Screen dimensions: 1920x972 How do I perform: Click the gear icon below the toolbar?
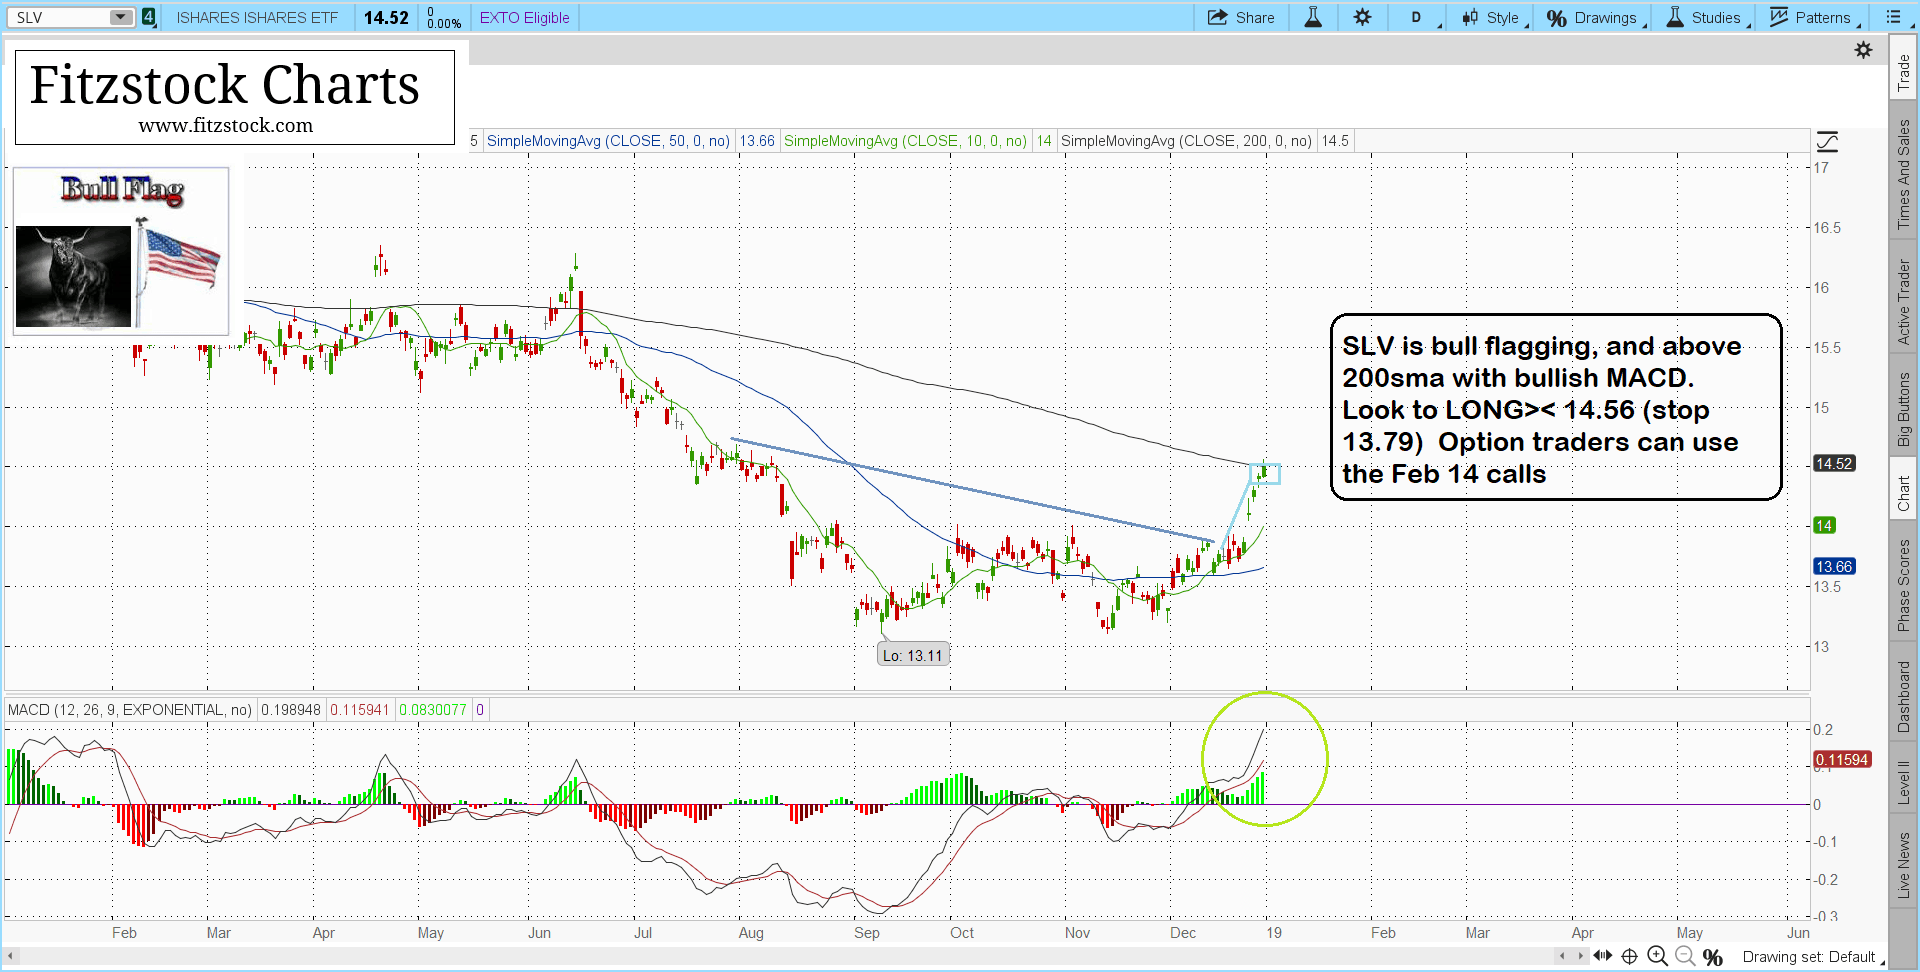click(1863, 50)
